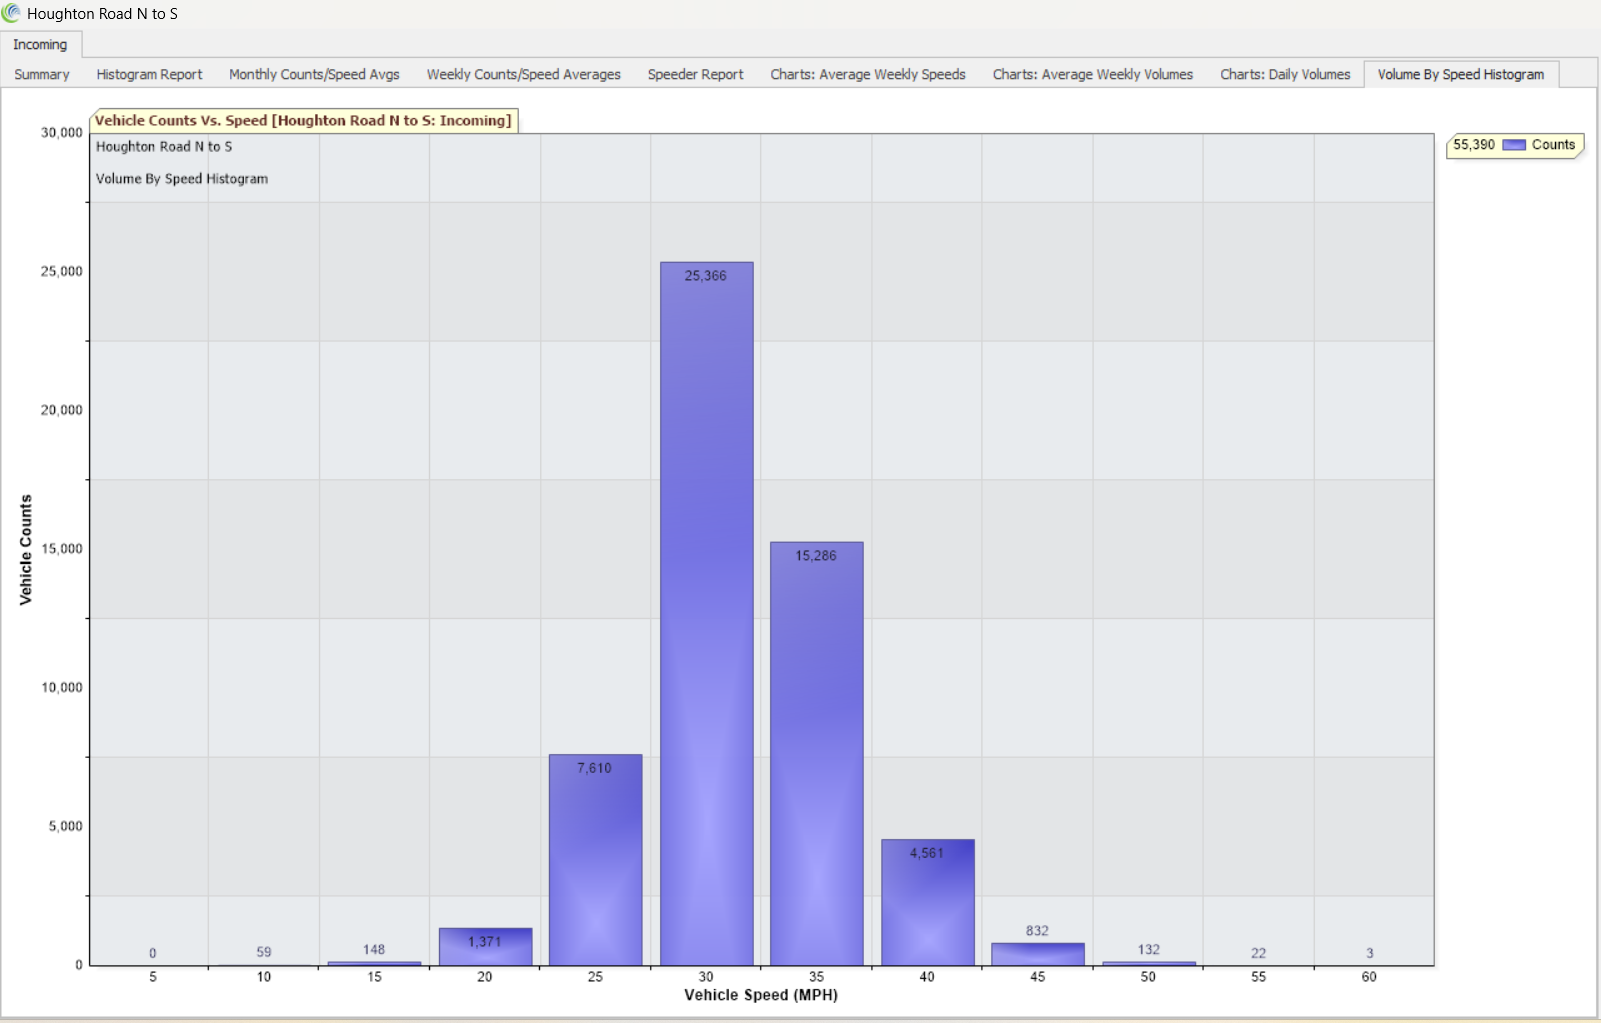Click the chart title Vehicle Counts Vs. Speed
1601x1023 pixels.
303,121
